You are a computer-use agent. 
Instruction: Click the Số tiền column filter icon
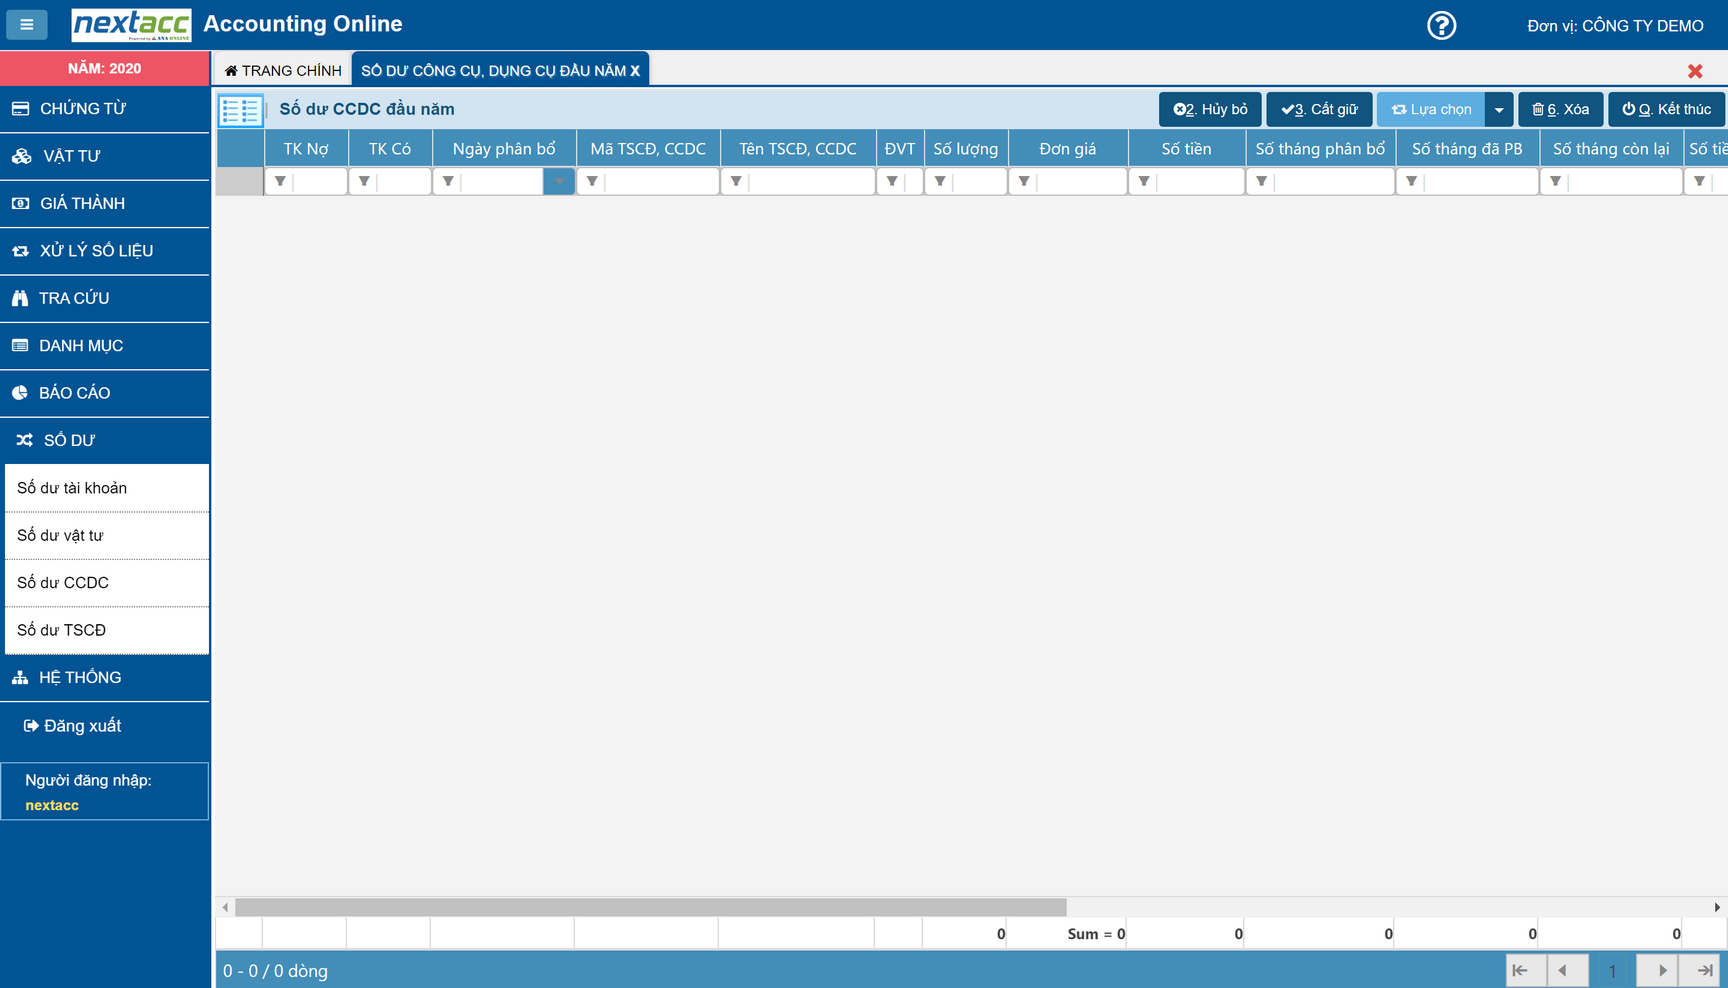click(1144, 182)
